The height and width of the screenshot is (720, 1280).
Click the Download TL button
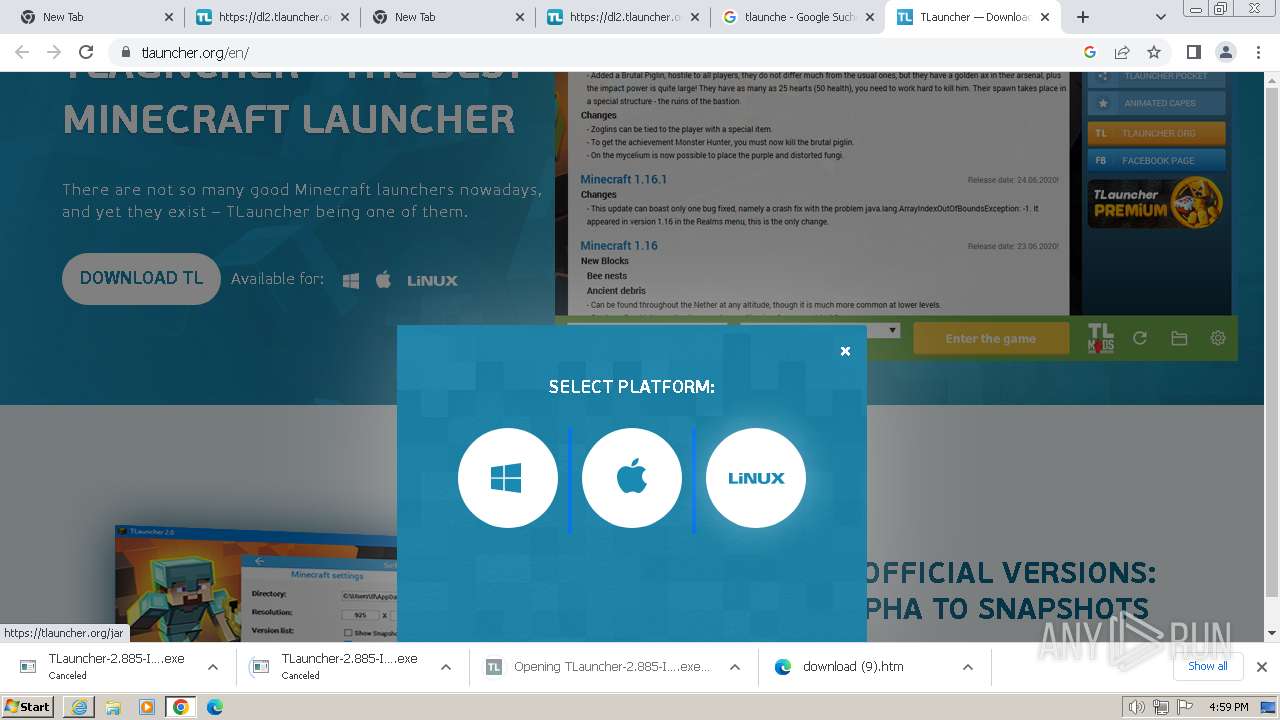click(141, 278)
